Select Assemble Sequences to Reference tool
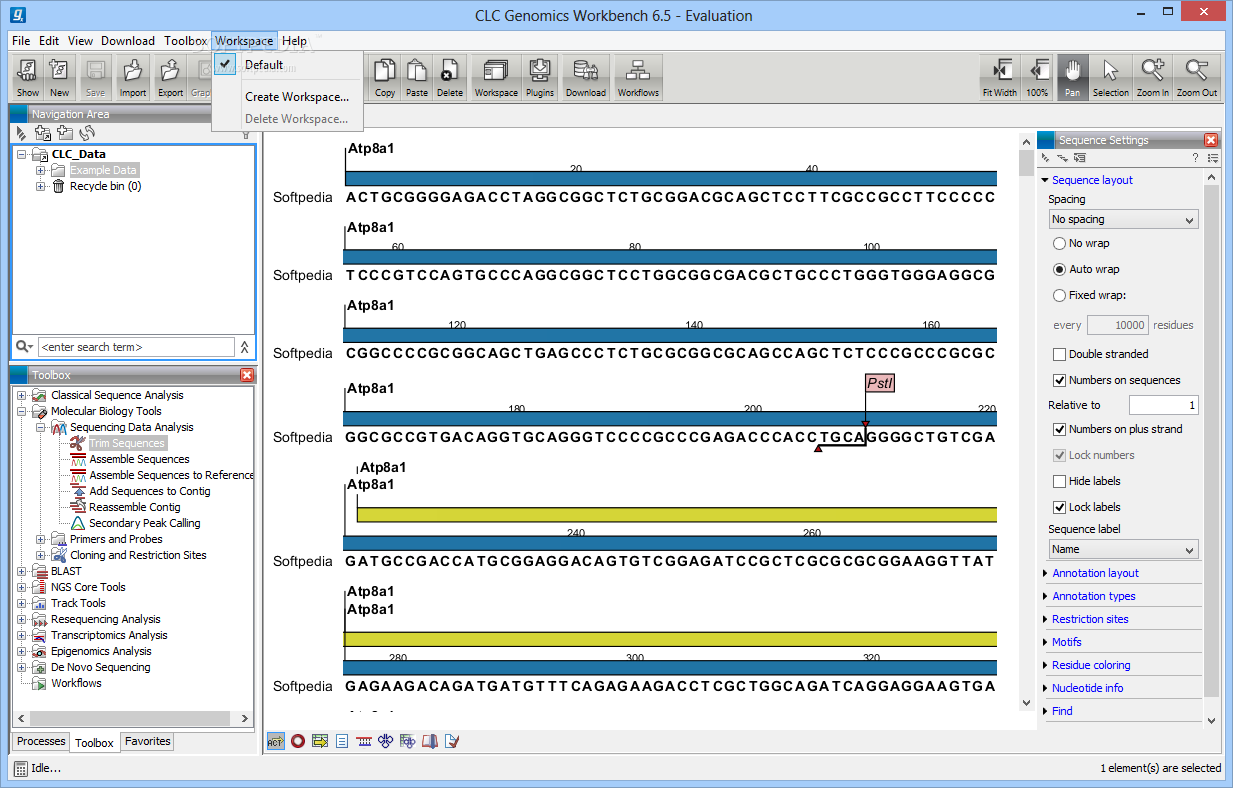The height and width of the screenshot is (788, 1233). (x=171, y=475)
